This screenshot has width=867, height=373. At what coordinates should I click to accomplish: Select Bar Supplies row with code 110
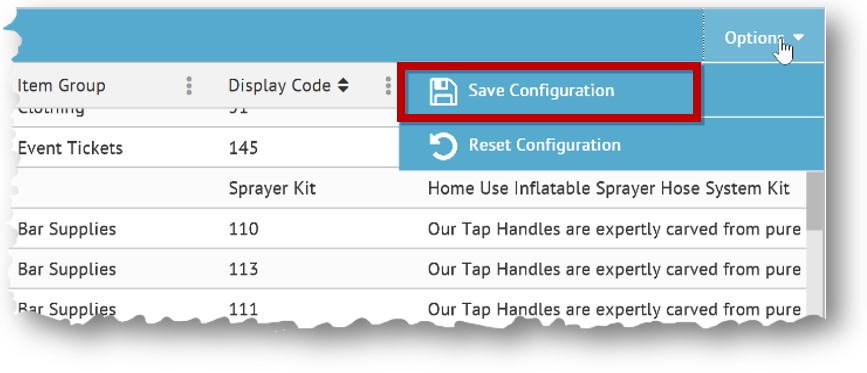[x=408, y=229]
